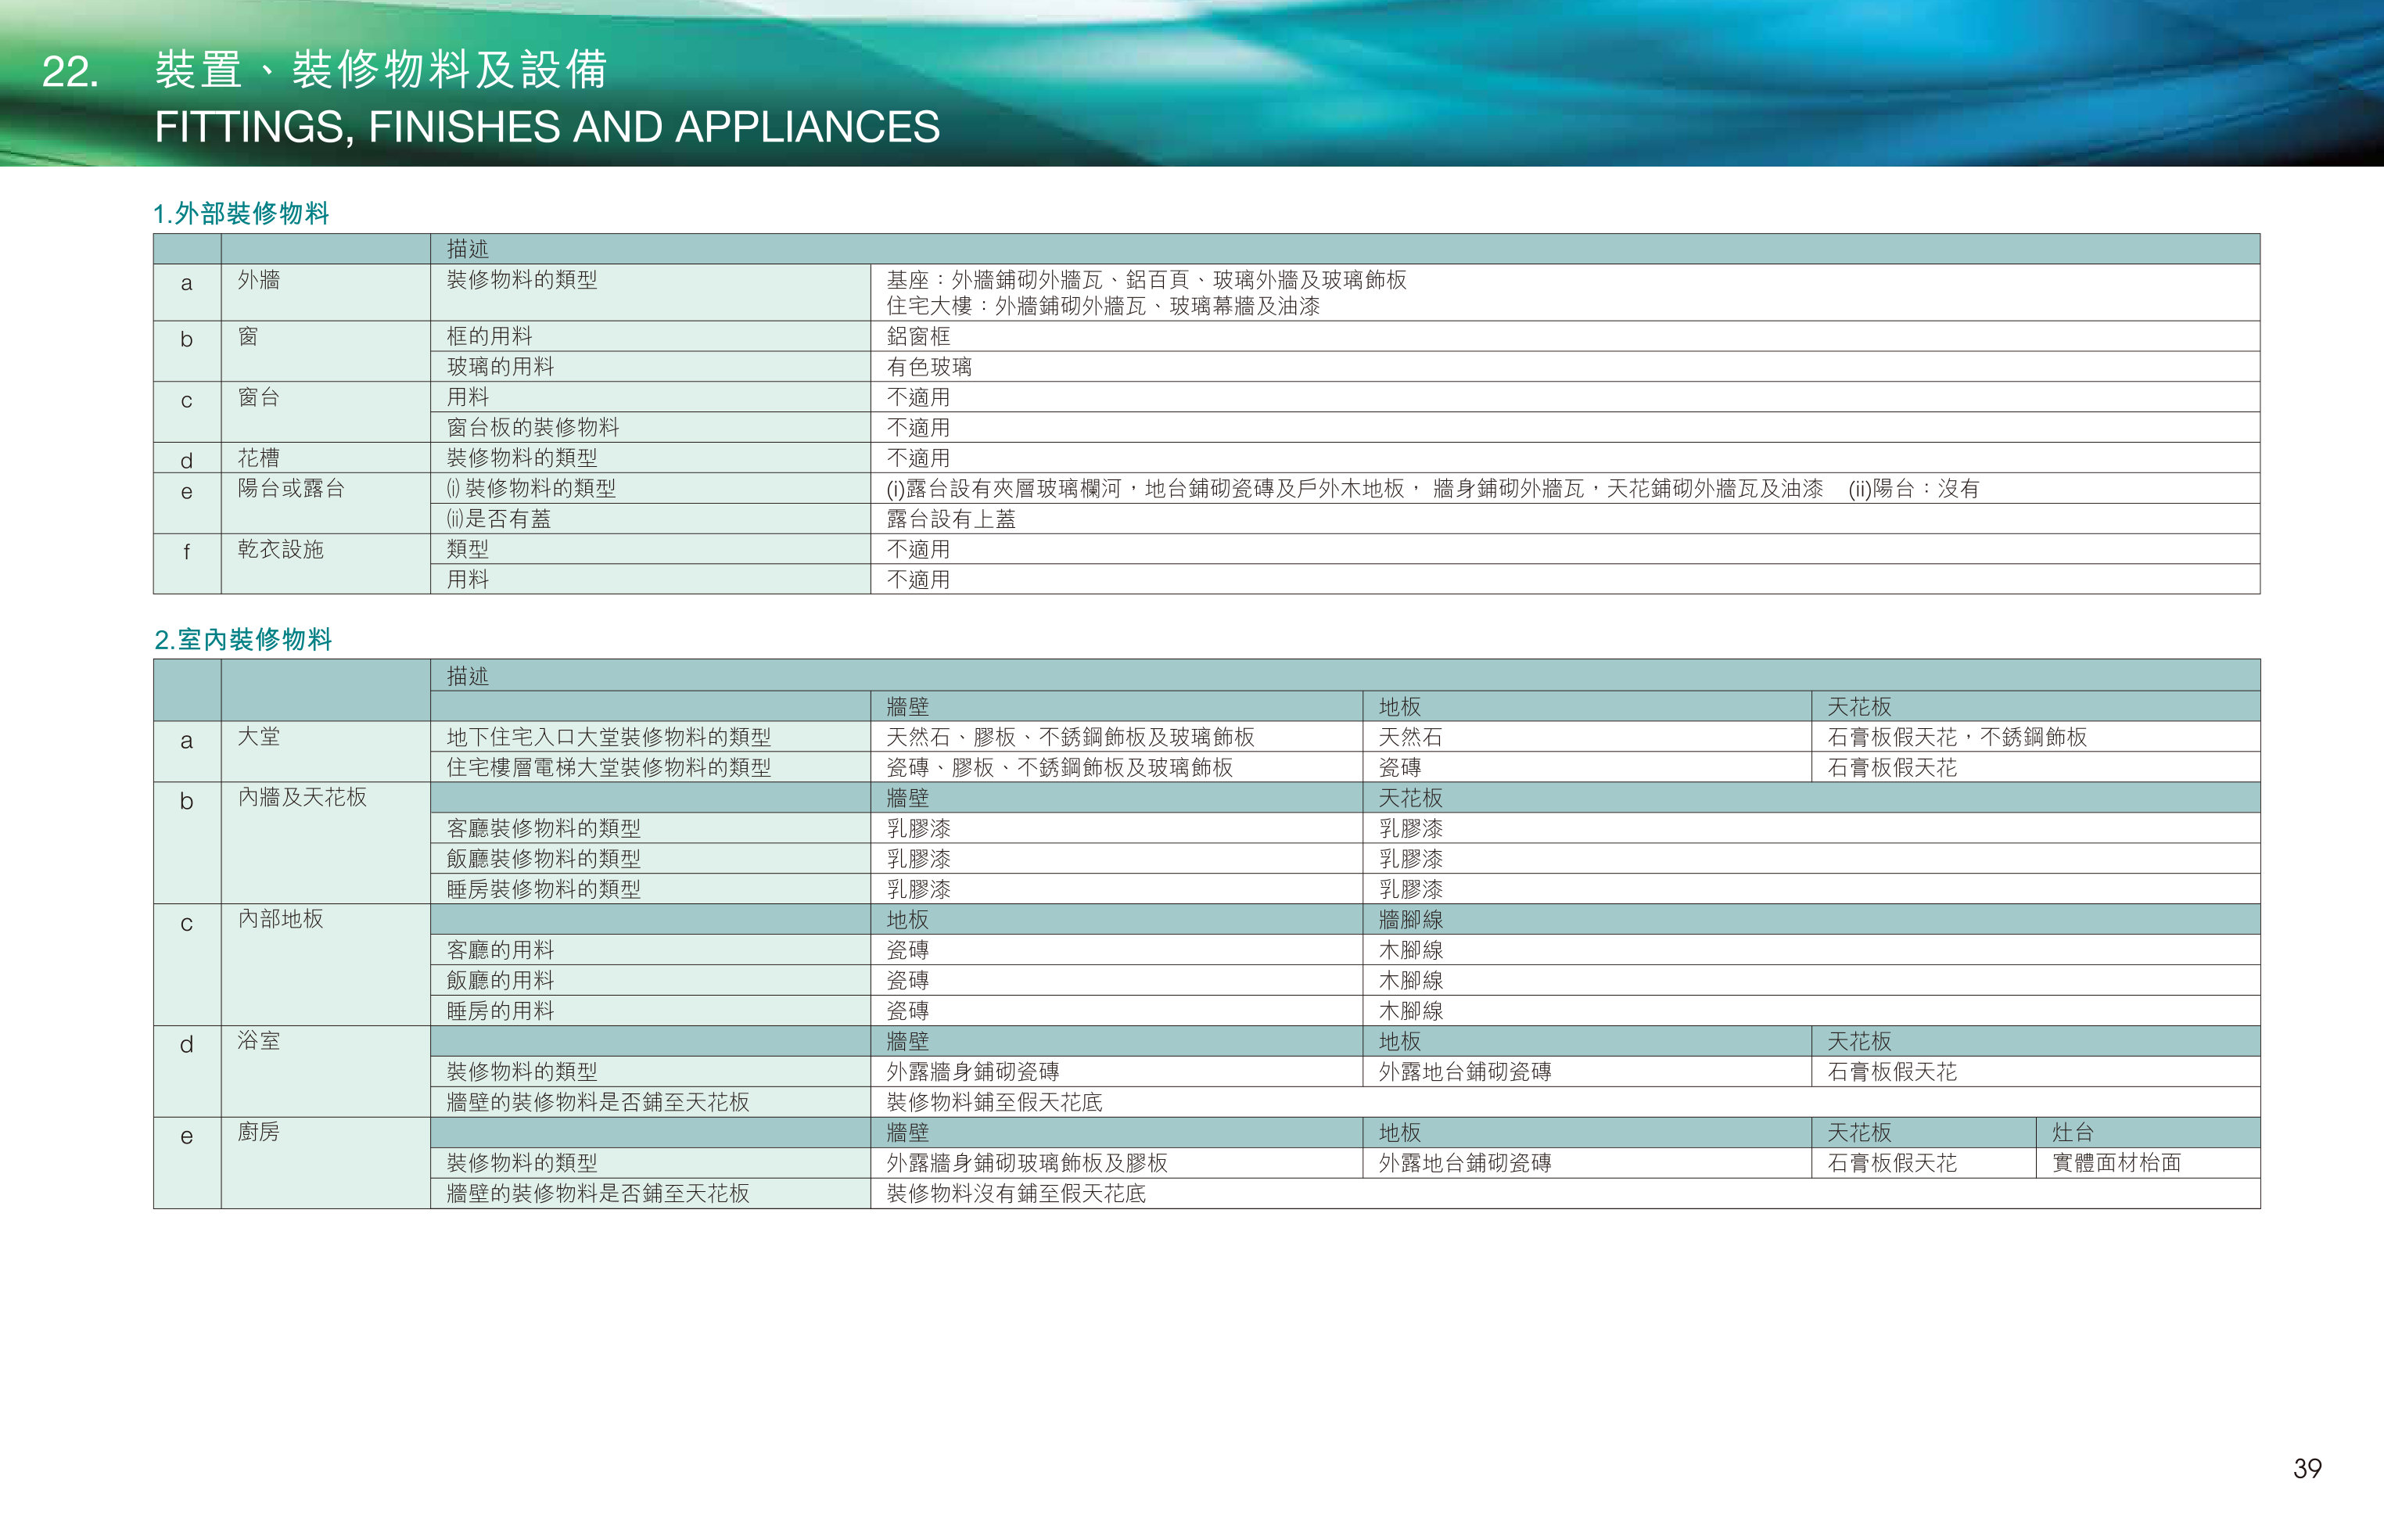Select the row label "內牆及天花板"
The width and height of the screenshot is (2384, 1540).
(302, 797)
